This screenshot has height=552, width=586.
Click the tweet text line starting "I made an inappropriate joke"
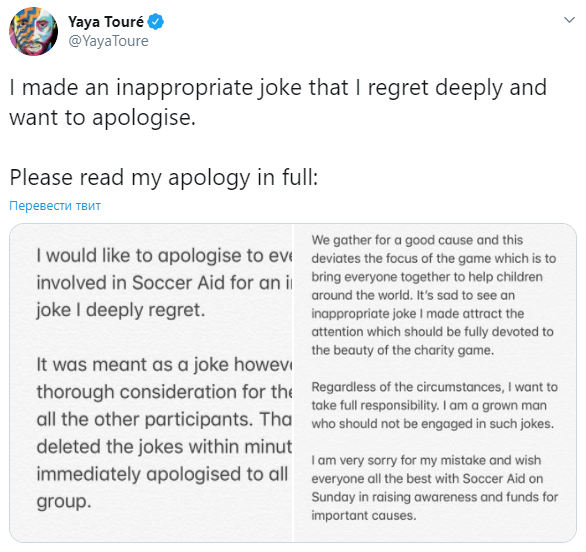(278, 88)
